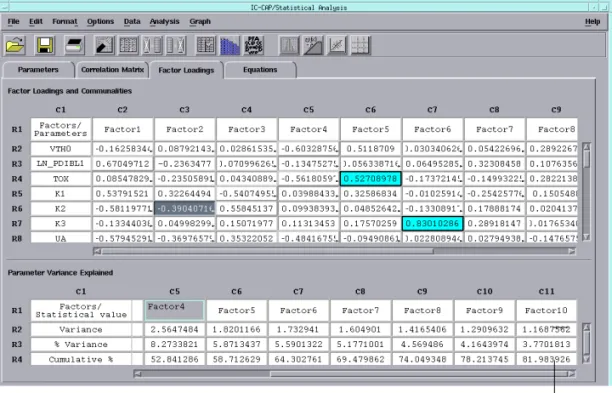Open the Help menu

click(592, 21)
